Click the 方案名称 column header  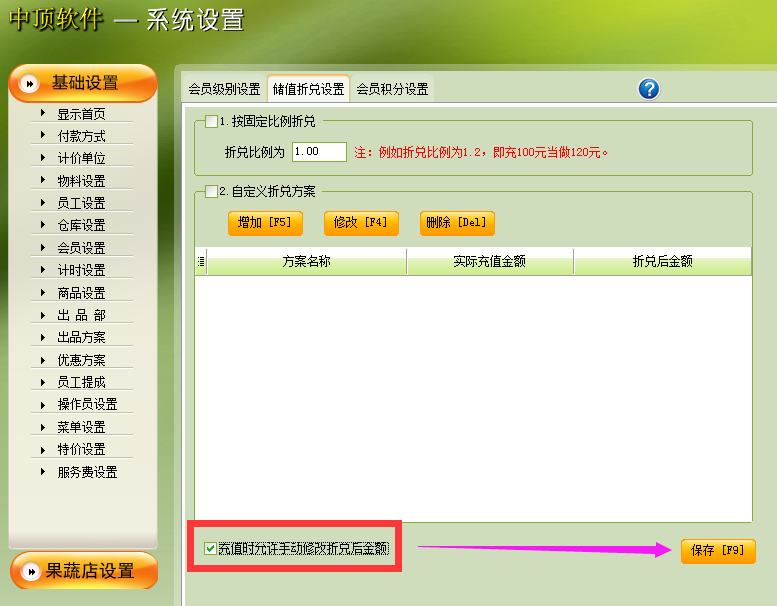(306, 262)
